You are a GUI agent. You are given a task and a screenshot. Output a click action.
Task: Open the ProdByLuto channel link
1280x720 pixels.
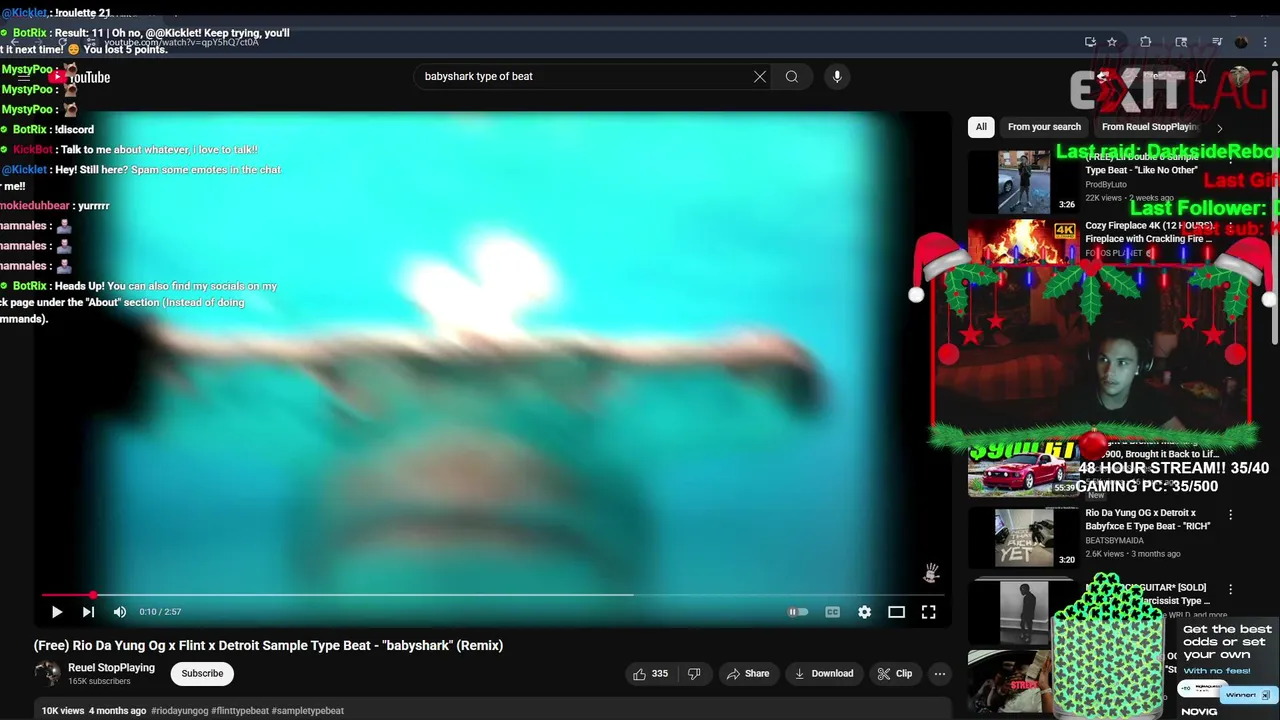click(1106, 185)
